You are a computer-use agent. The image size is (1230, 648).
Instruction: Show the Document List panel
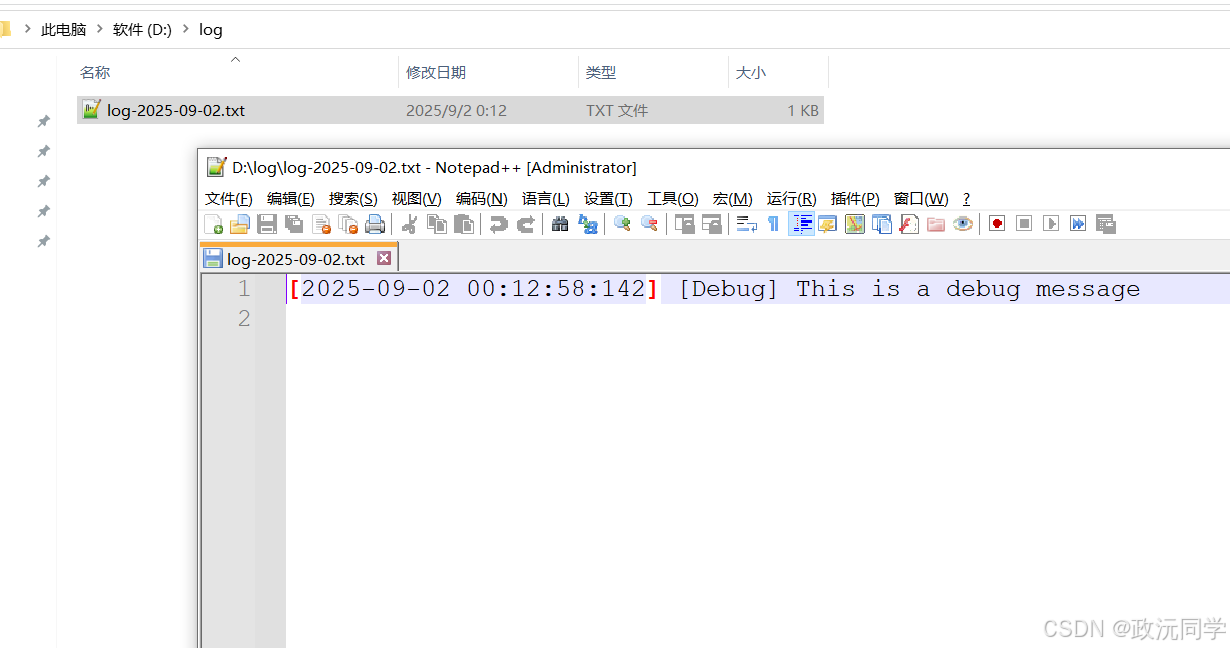[881, 224]
